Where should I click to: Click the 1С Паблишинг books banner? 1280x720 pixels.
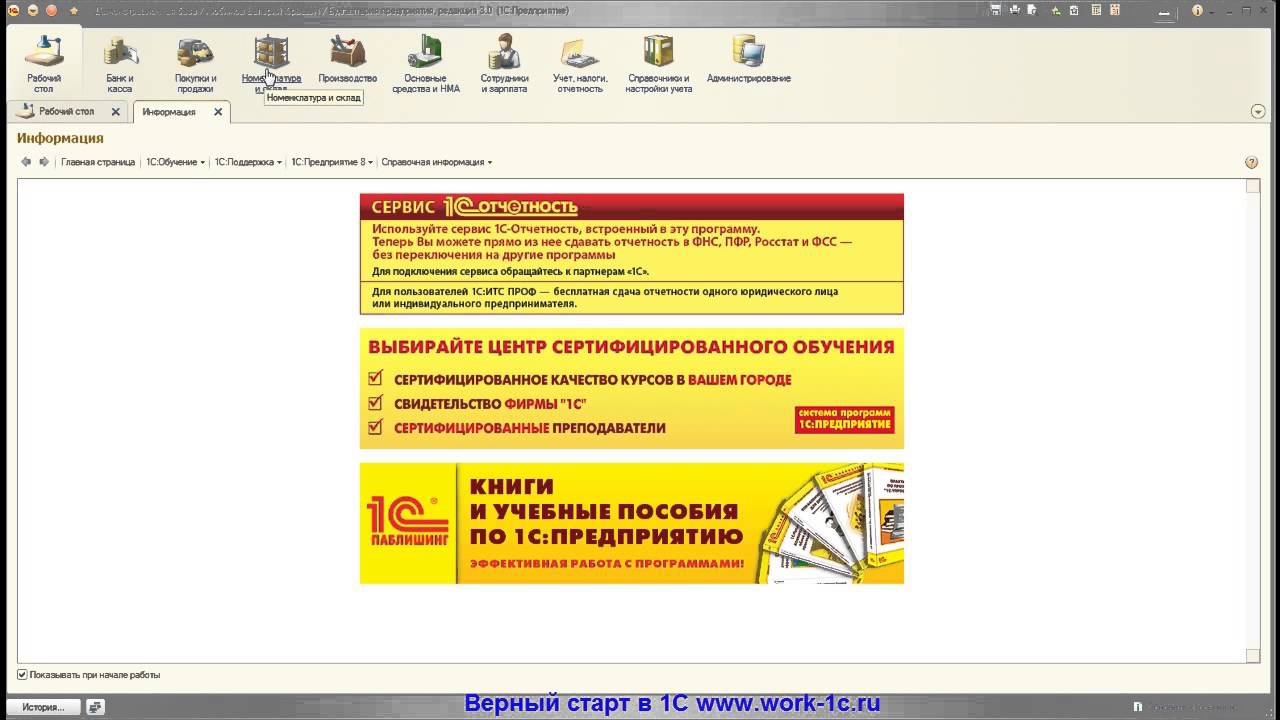[632, 523]
